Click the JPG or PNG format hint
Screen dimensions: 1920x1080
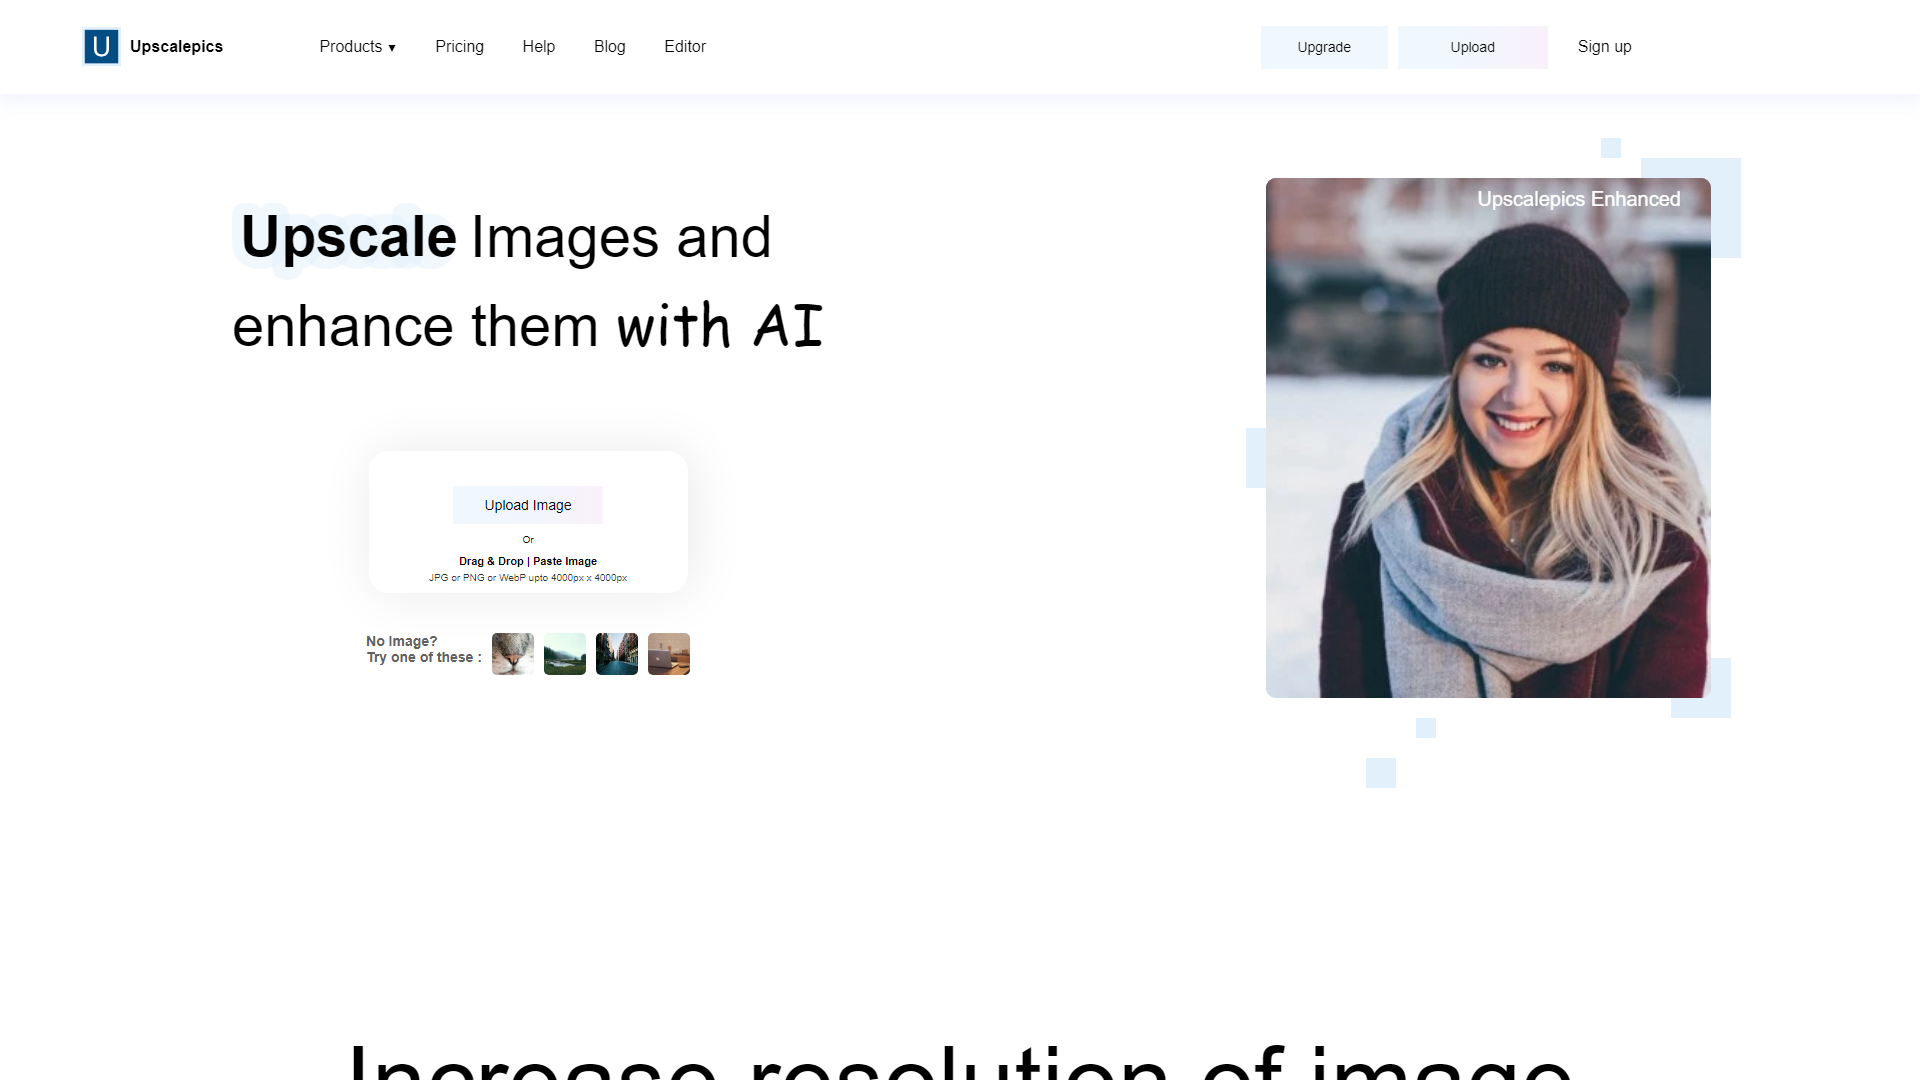528,578
